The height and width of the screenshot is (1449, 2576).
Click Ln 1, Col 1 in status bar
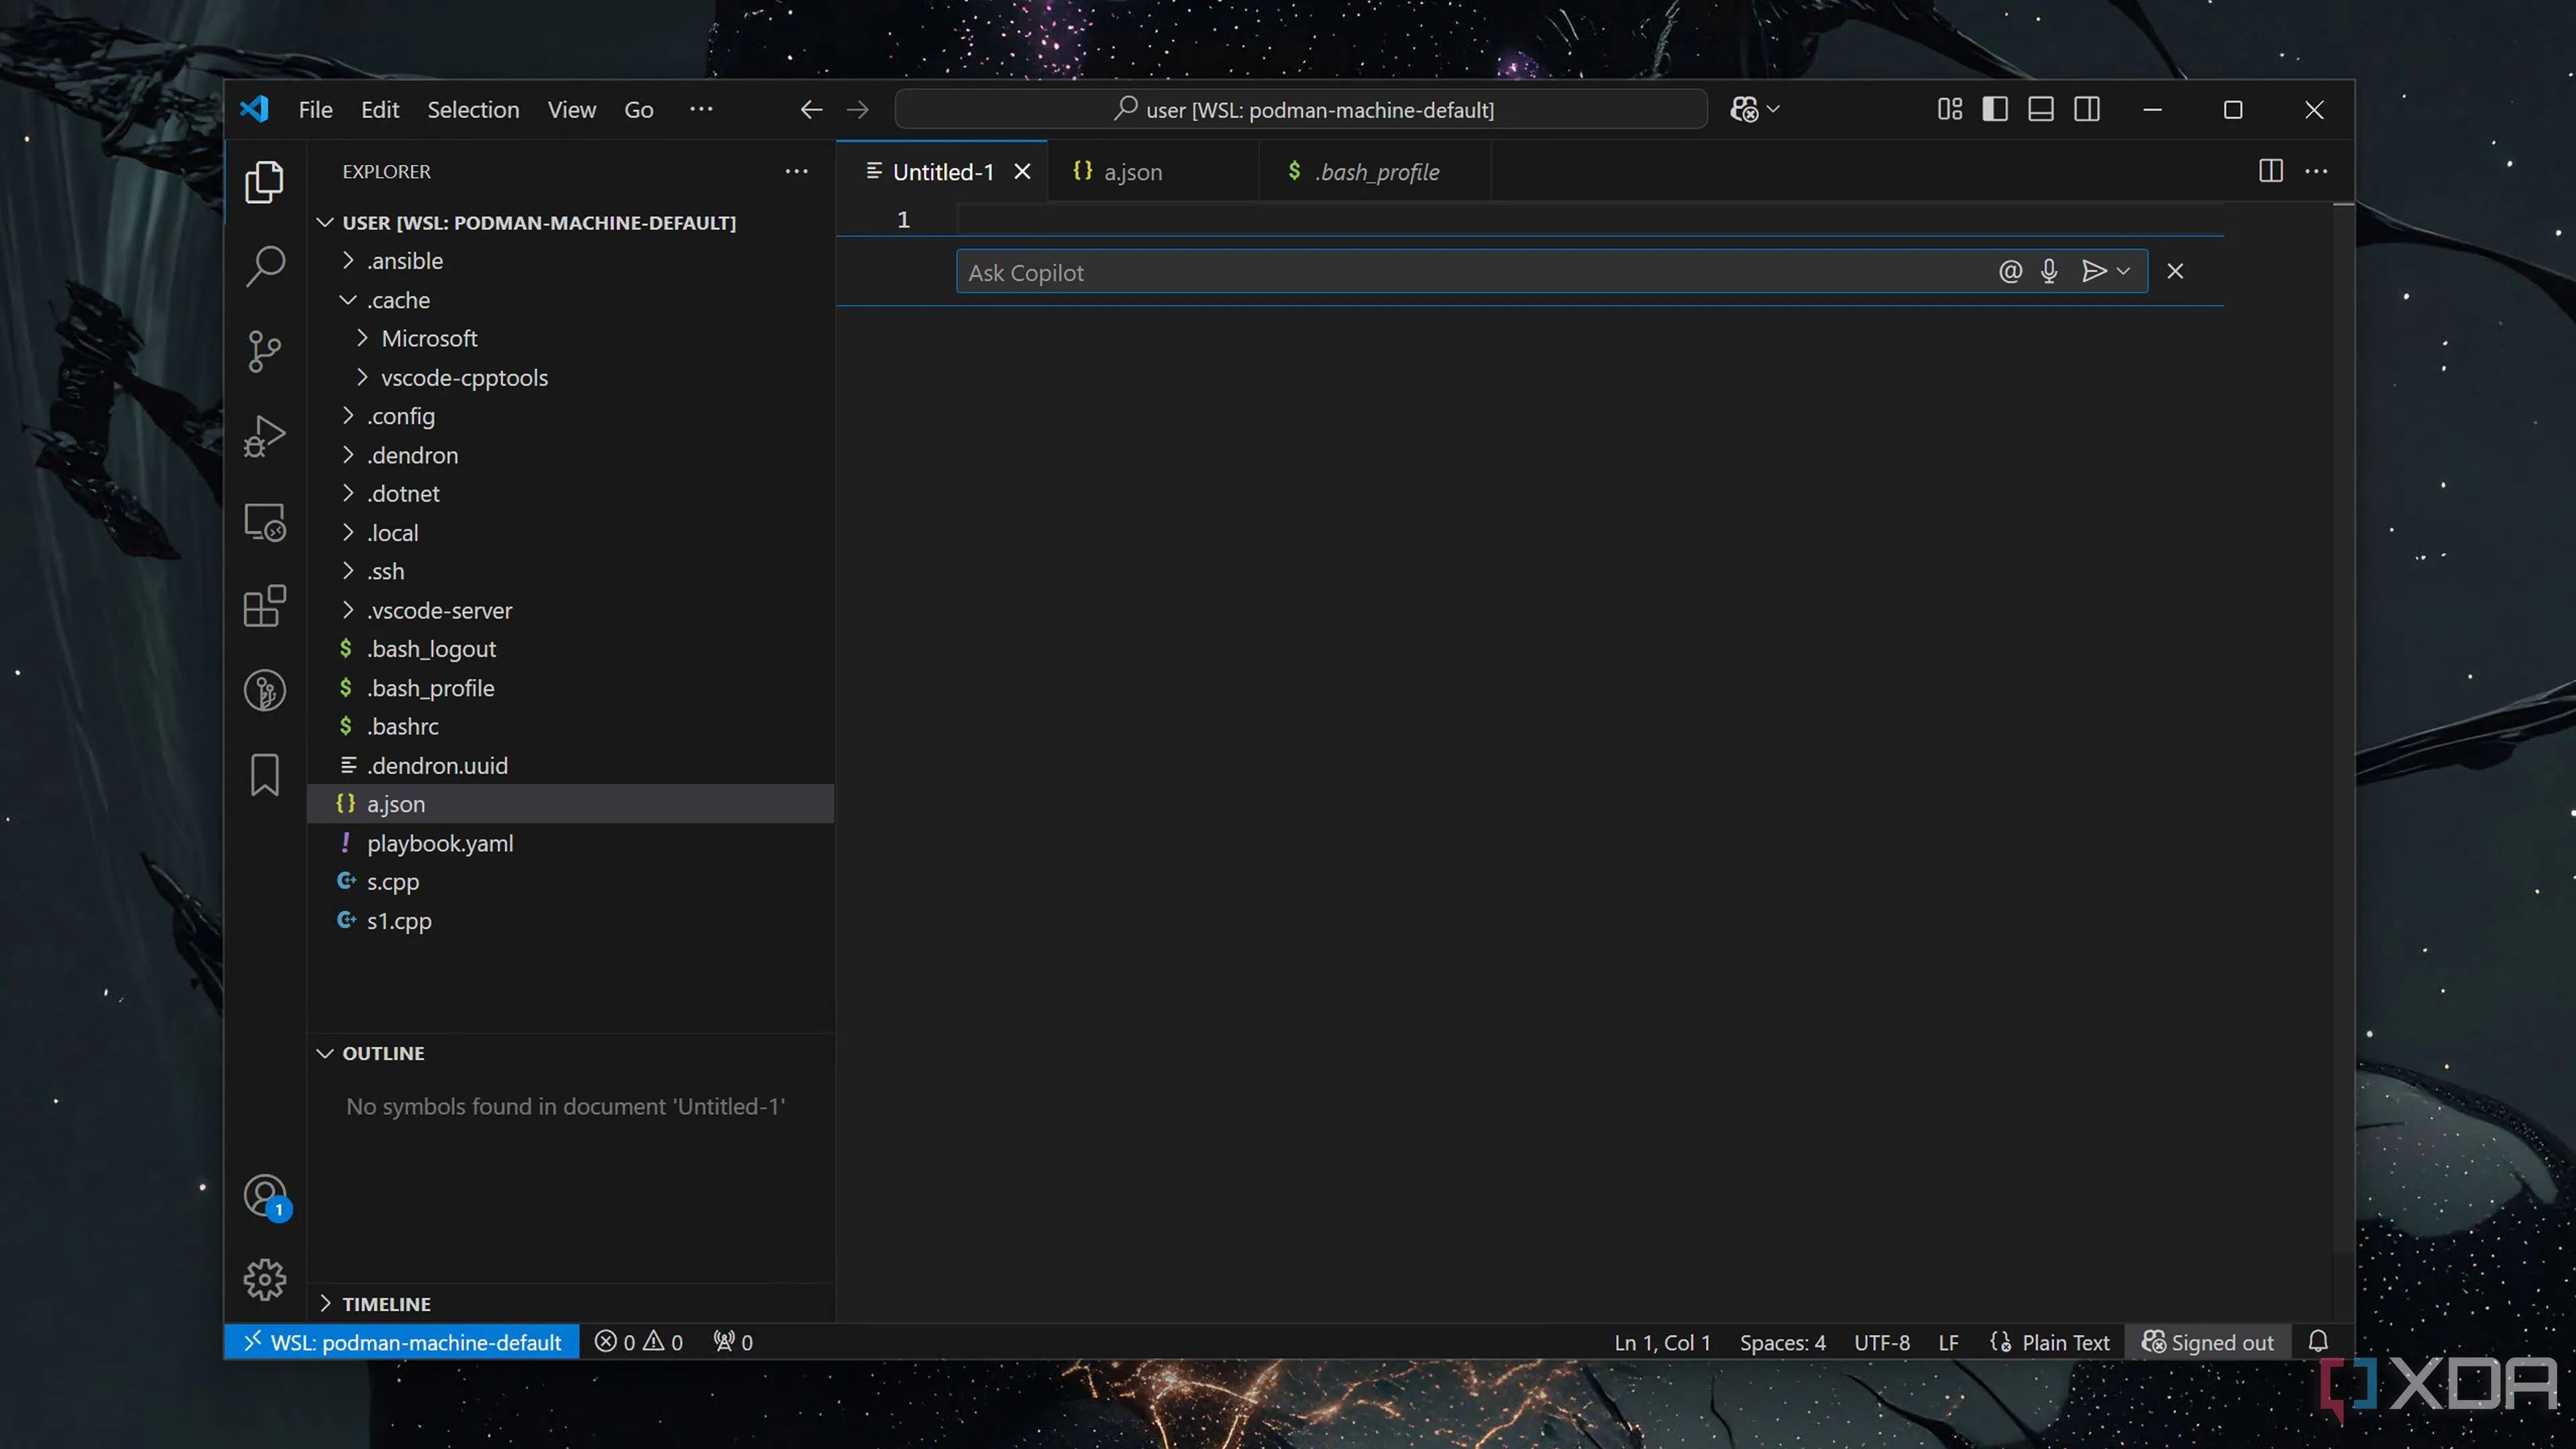1662,1342
